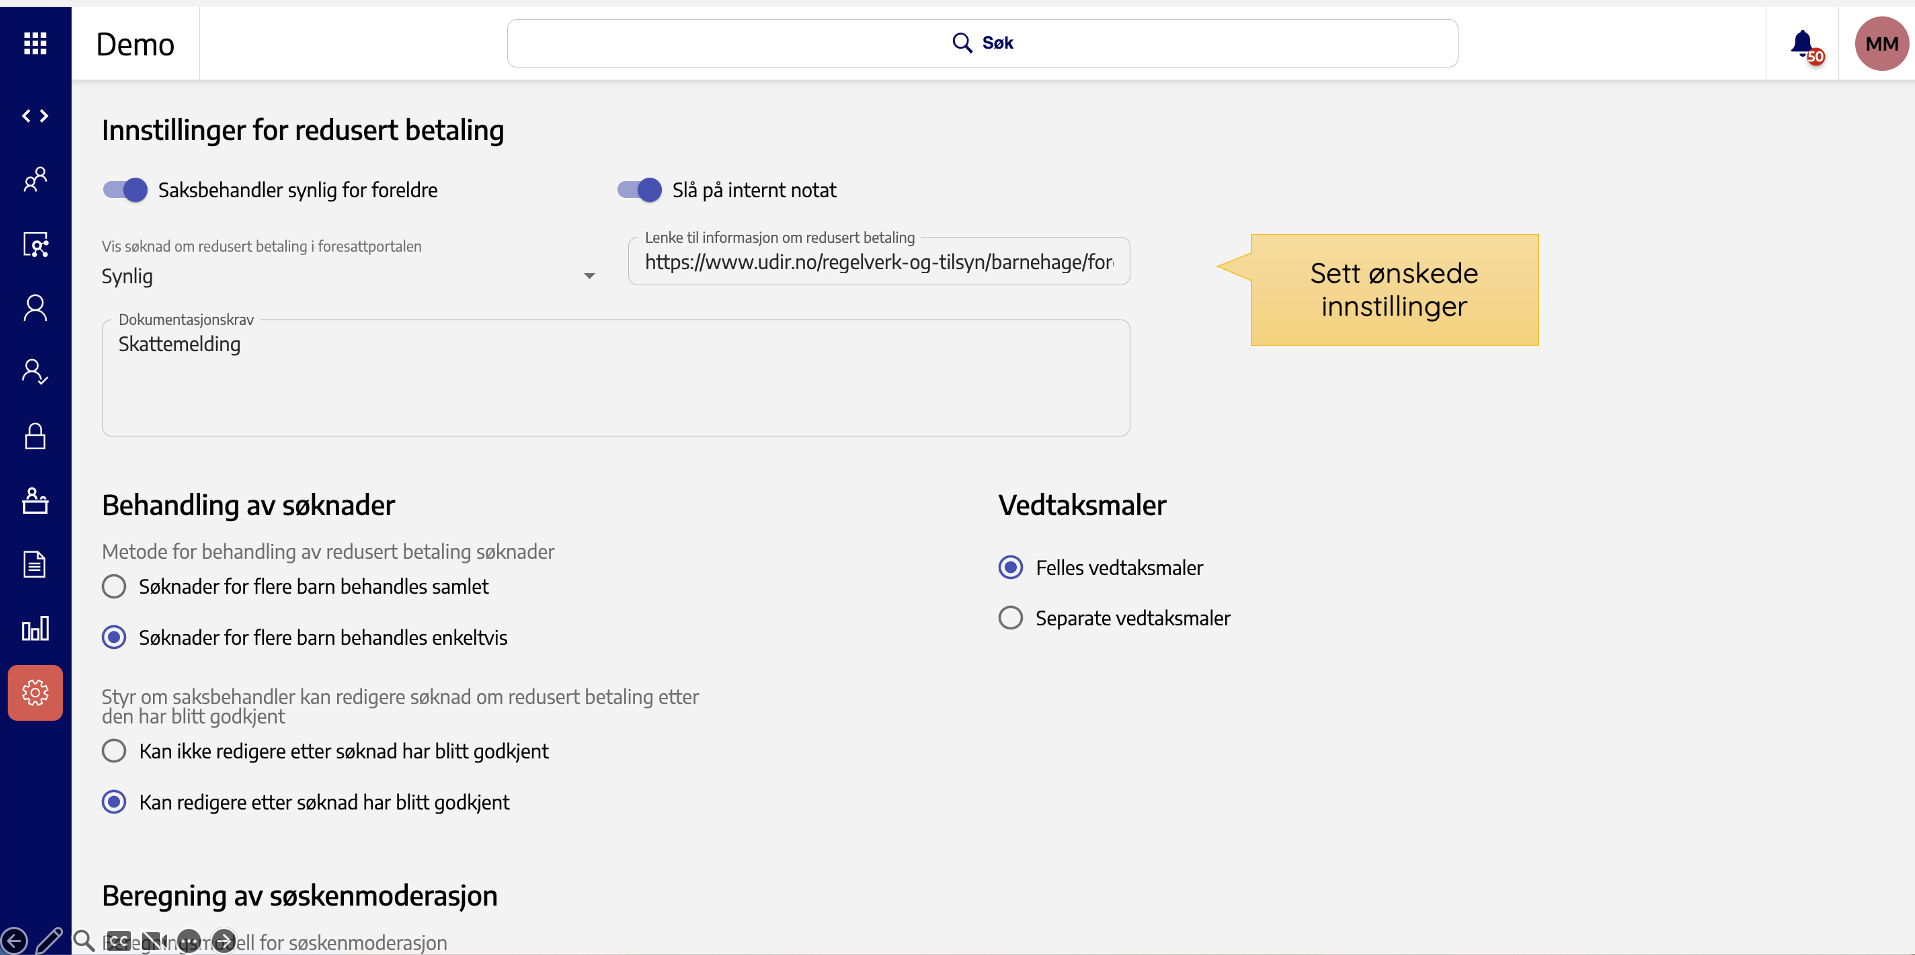Select Kan redigere etter søknad har blitt godkjent
1915x955 pixels.
(x=114, y=802)
